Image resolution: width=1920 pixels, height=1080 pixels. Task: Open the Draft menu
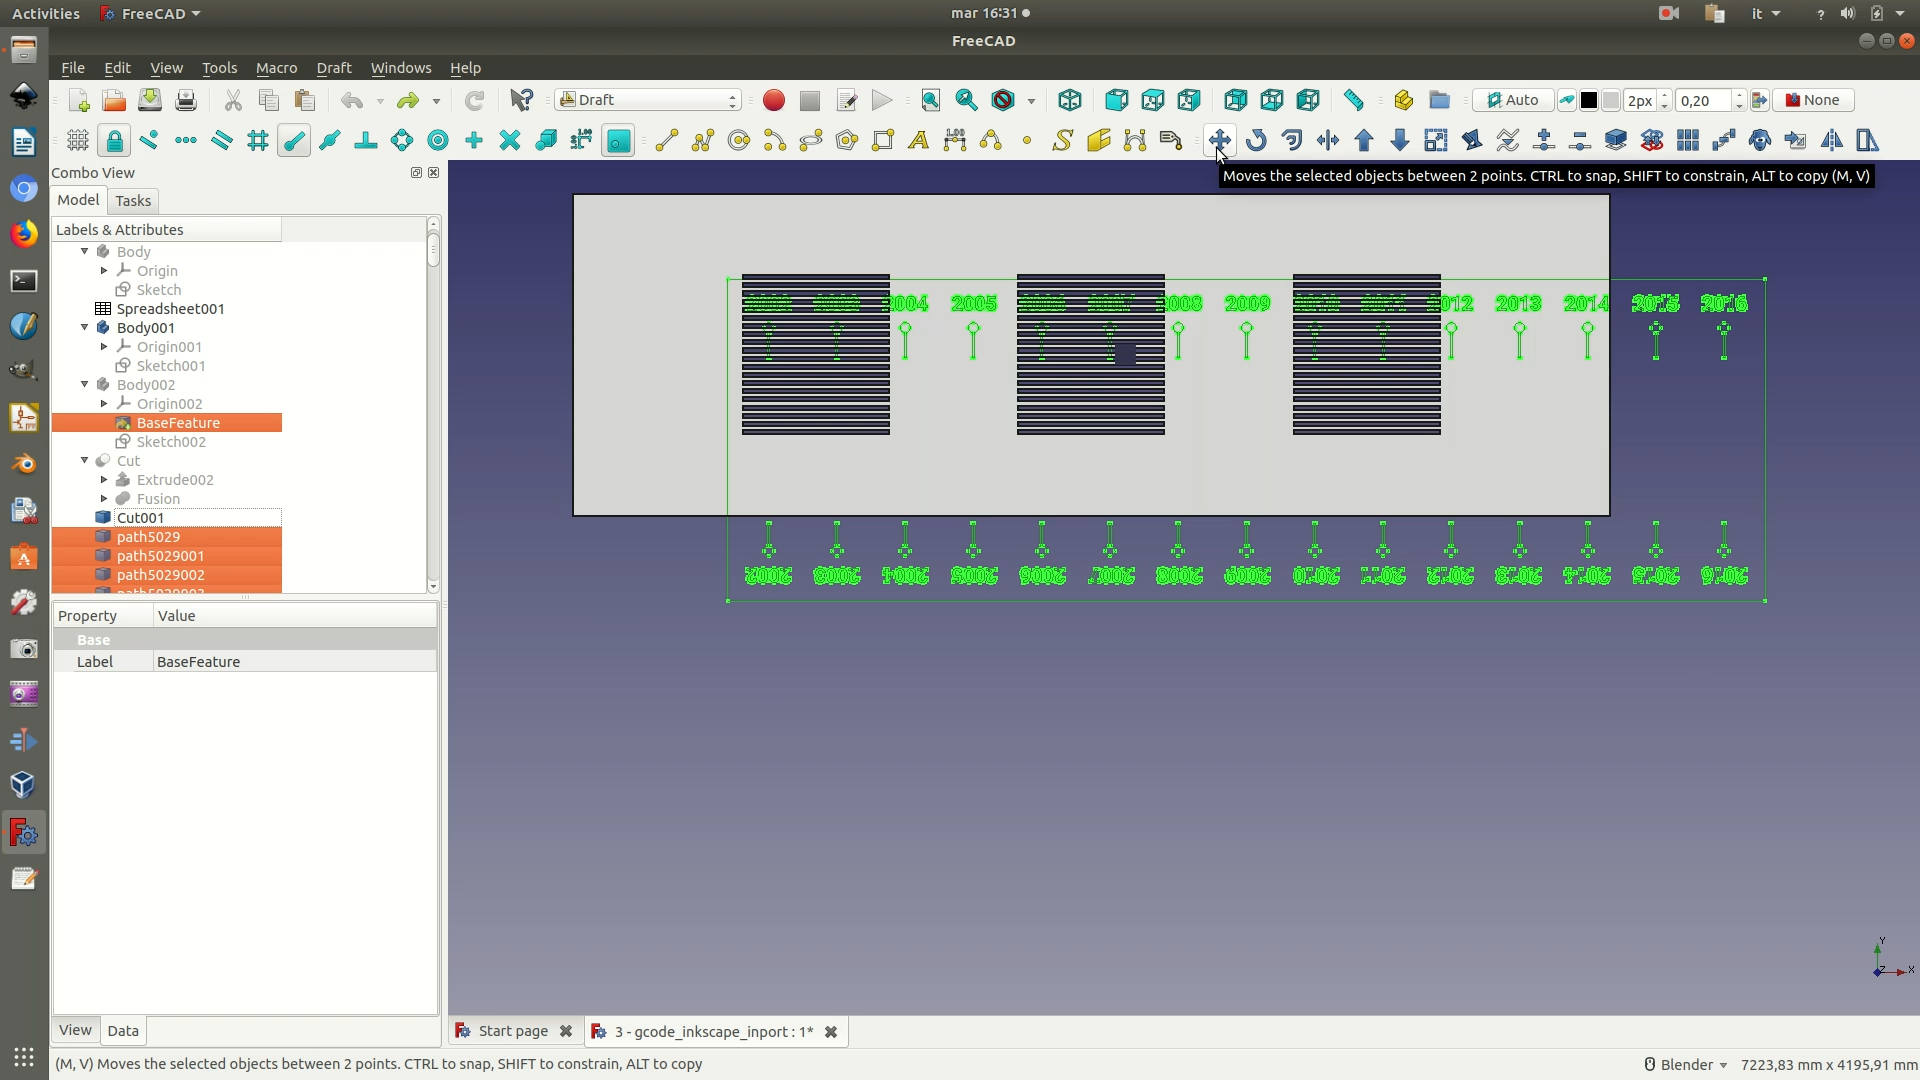(333, 68)
